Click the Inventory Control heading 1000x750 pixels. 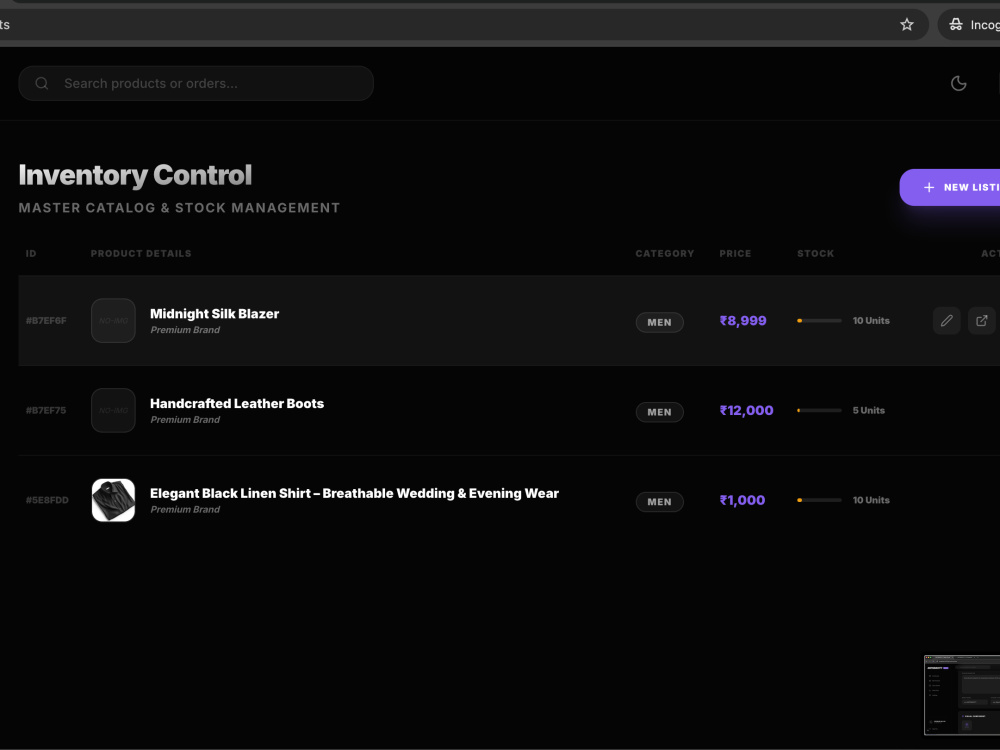point(135,175)
